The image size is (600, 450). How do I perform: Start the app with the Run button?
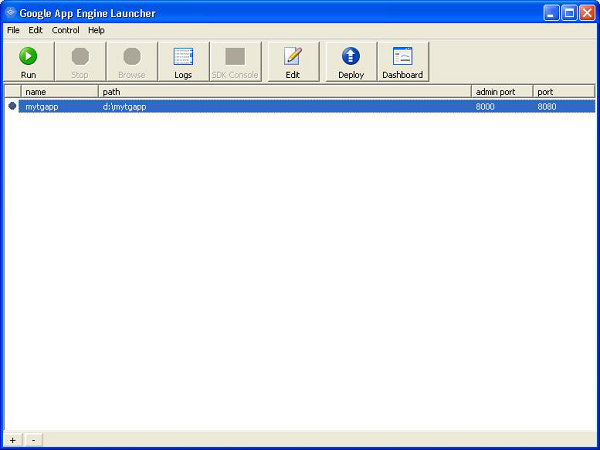coord(28,62)
